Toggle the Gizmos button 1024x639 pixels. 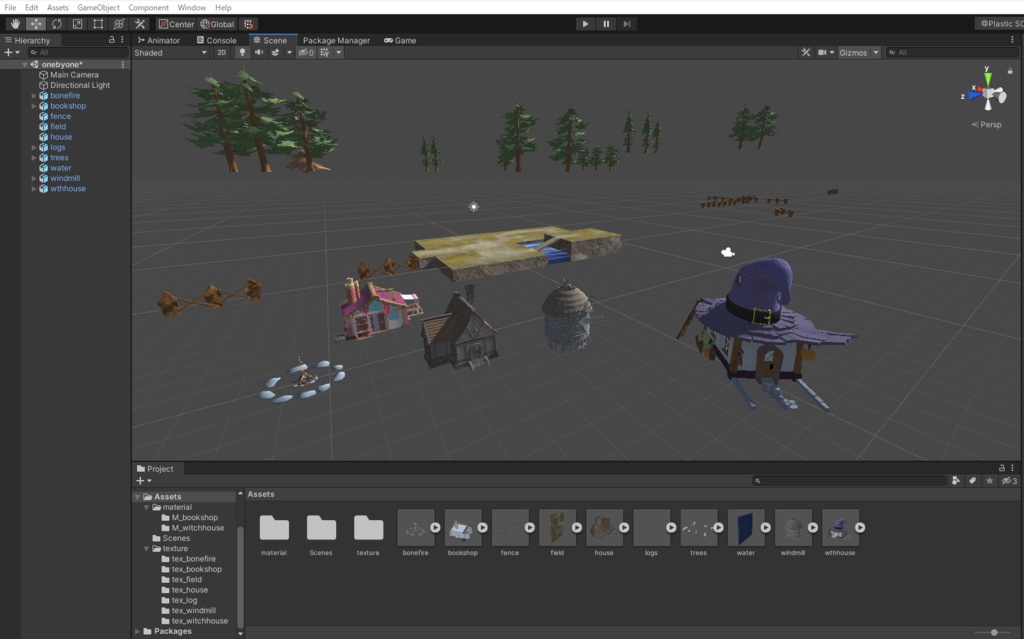(x=853, y=52)
